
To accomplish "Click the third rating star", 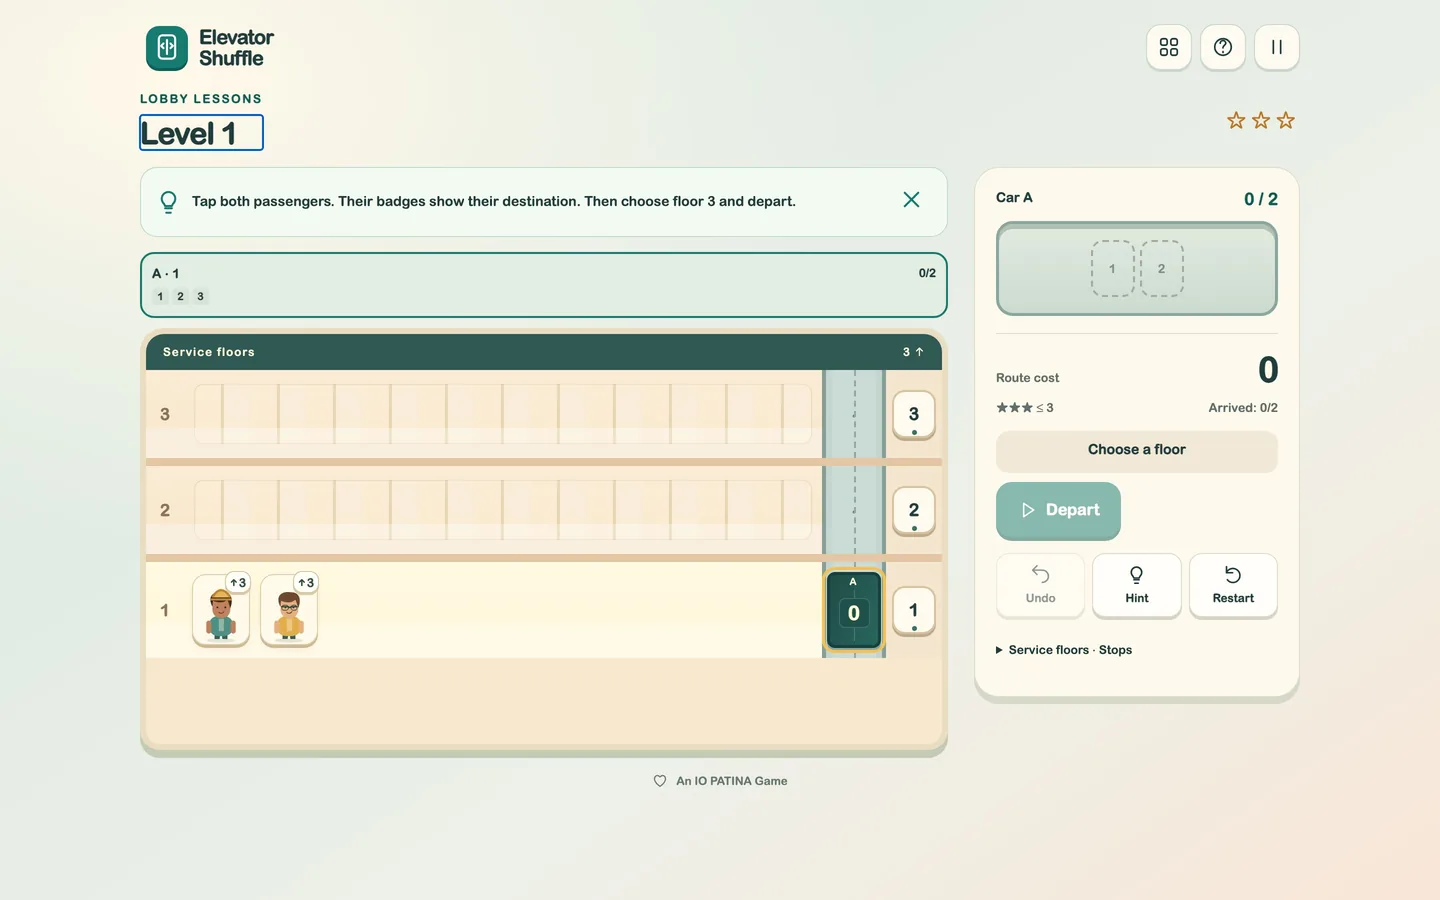I will (x=1286, y=121).
